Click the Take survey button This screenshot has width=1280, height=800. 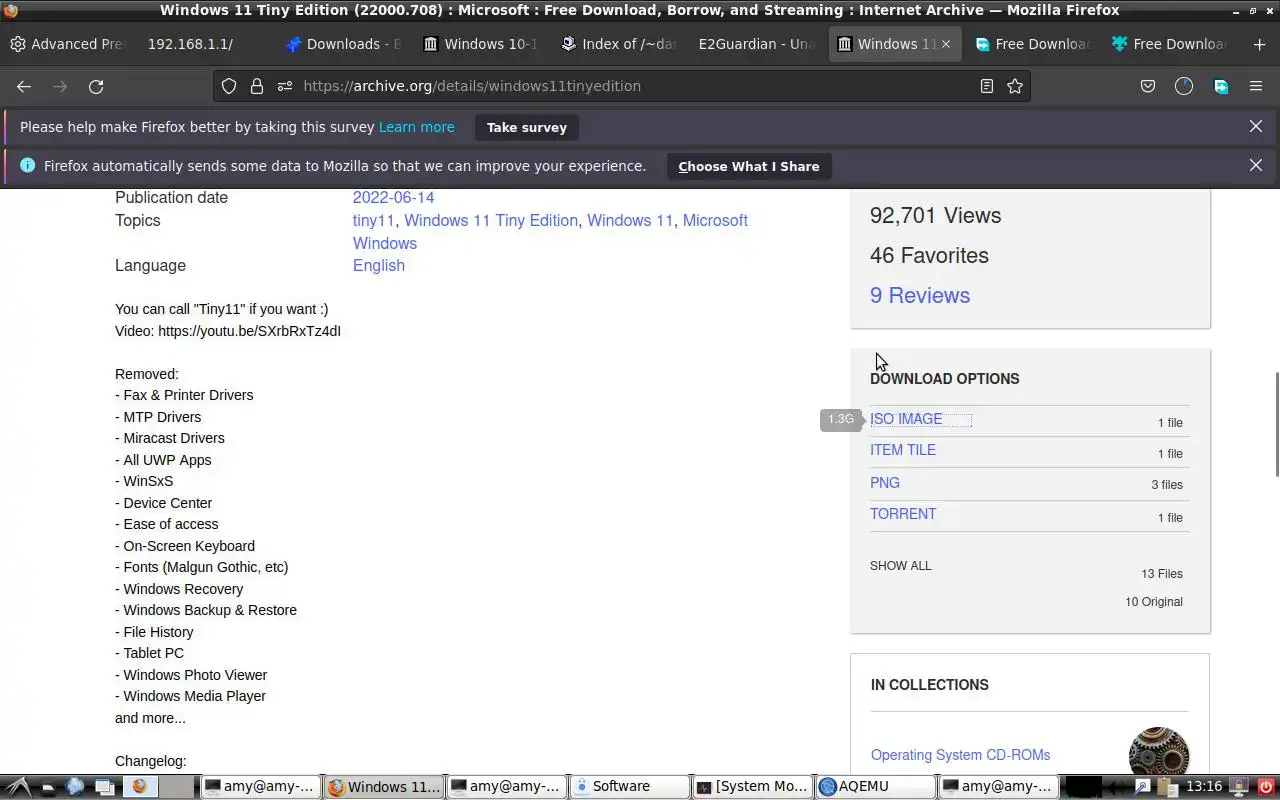(527, 127)
